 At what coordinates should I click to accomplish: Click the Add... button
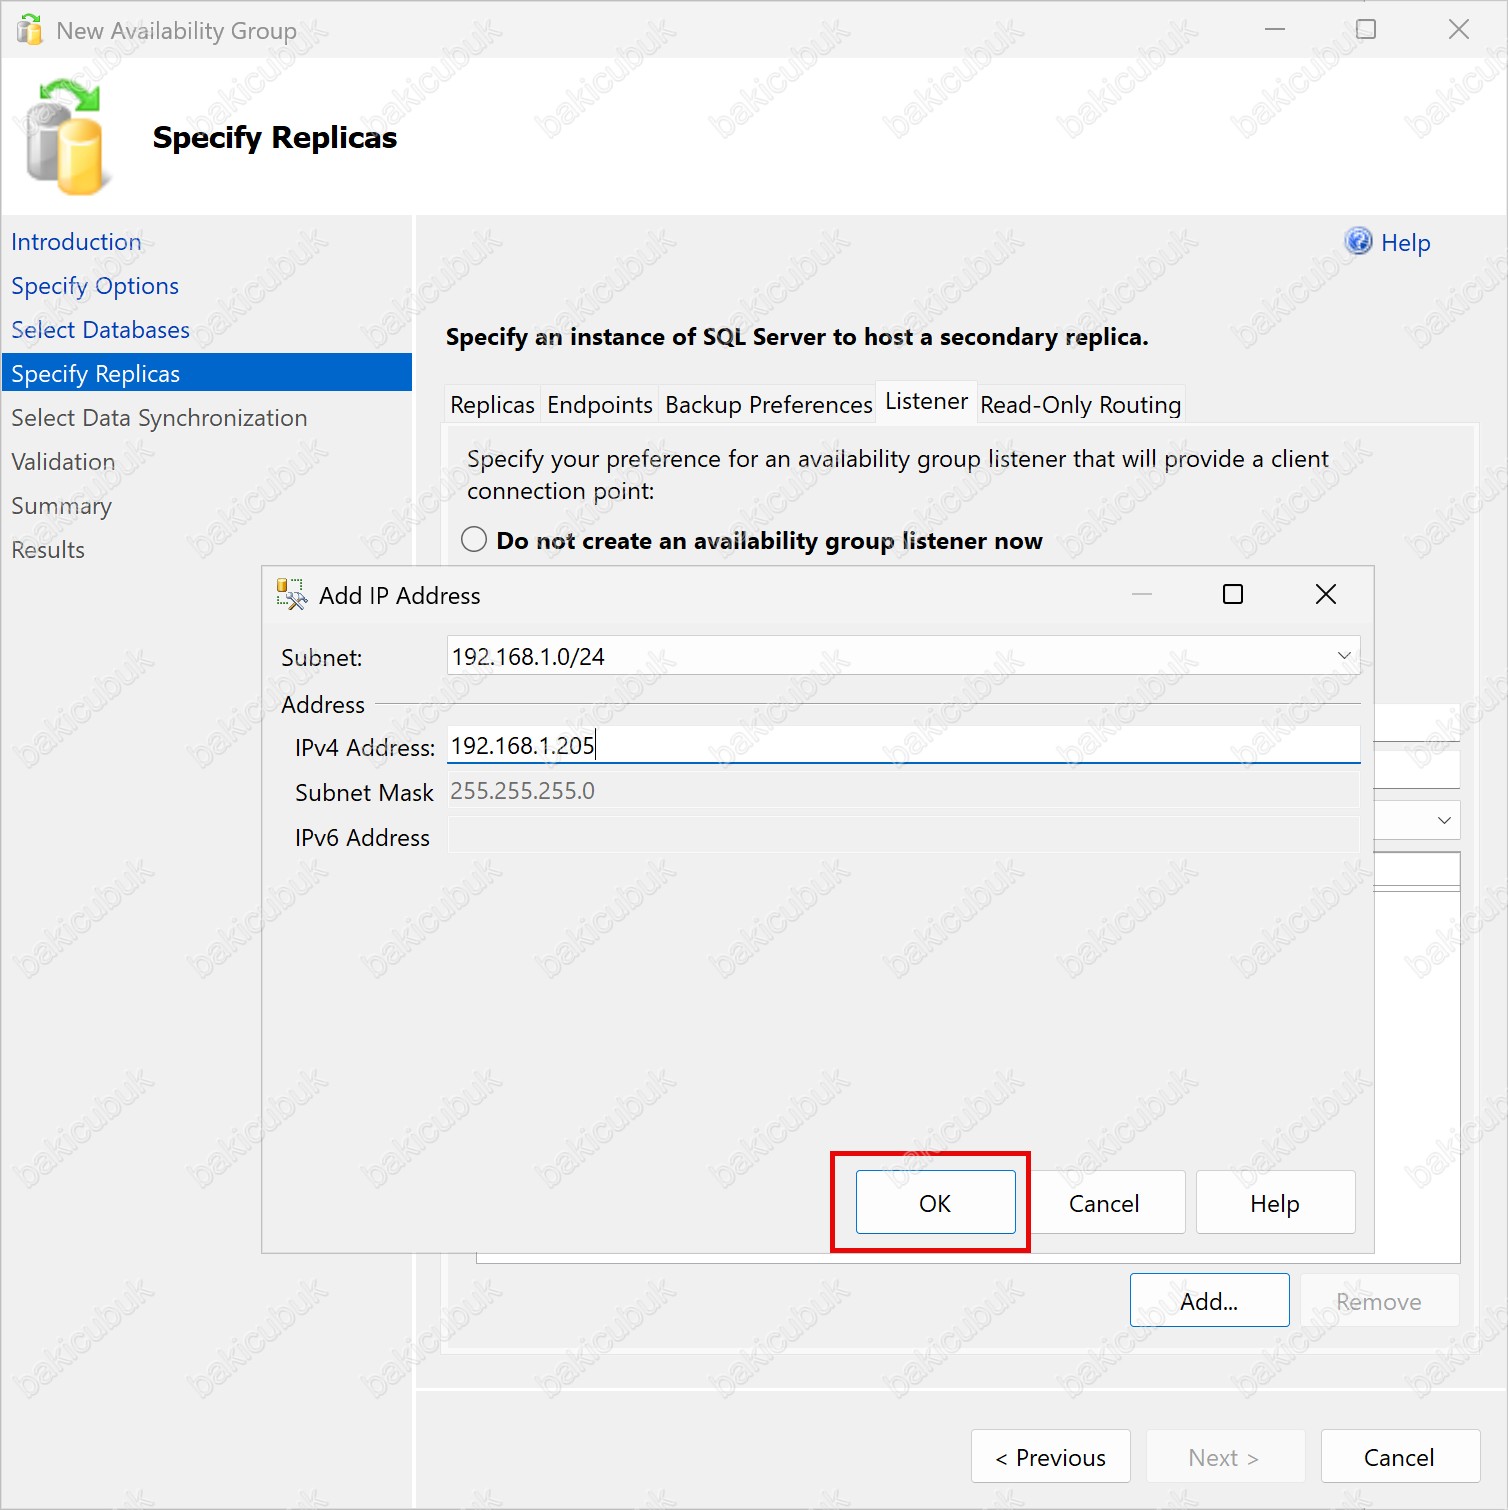1208,1301
